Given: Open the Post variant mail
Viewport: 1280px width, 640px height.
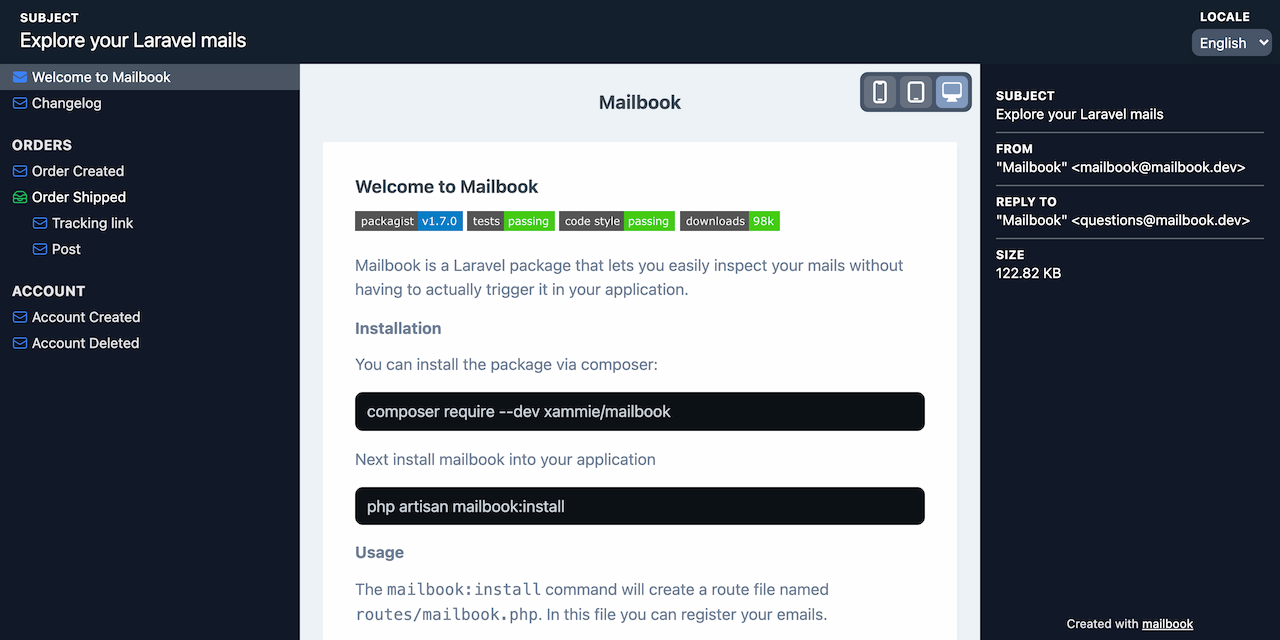Looking at the screenshot, I should pyautogui.click(x=66, y=249).
